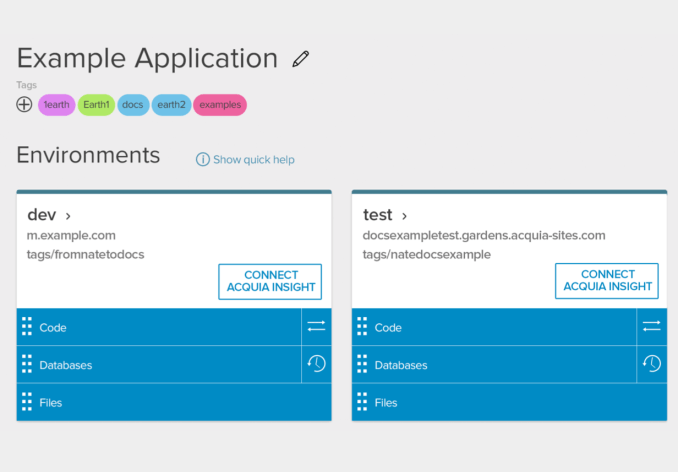Expand the dev environment chevron
The width and height of the screenshot is (678, 472).
68,215
